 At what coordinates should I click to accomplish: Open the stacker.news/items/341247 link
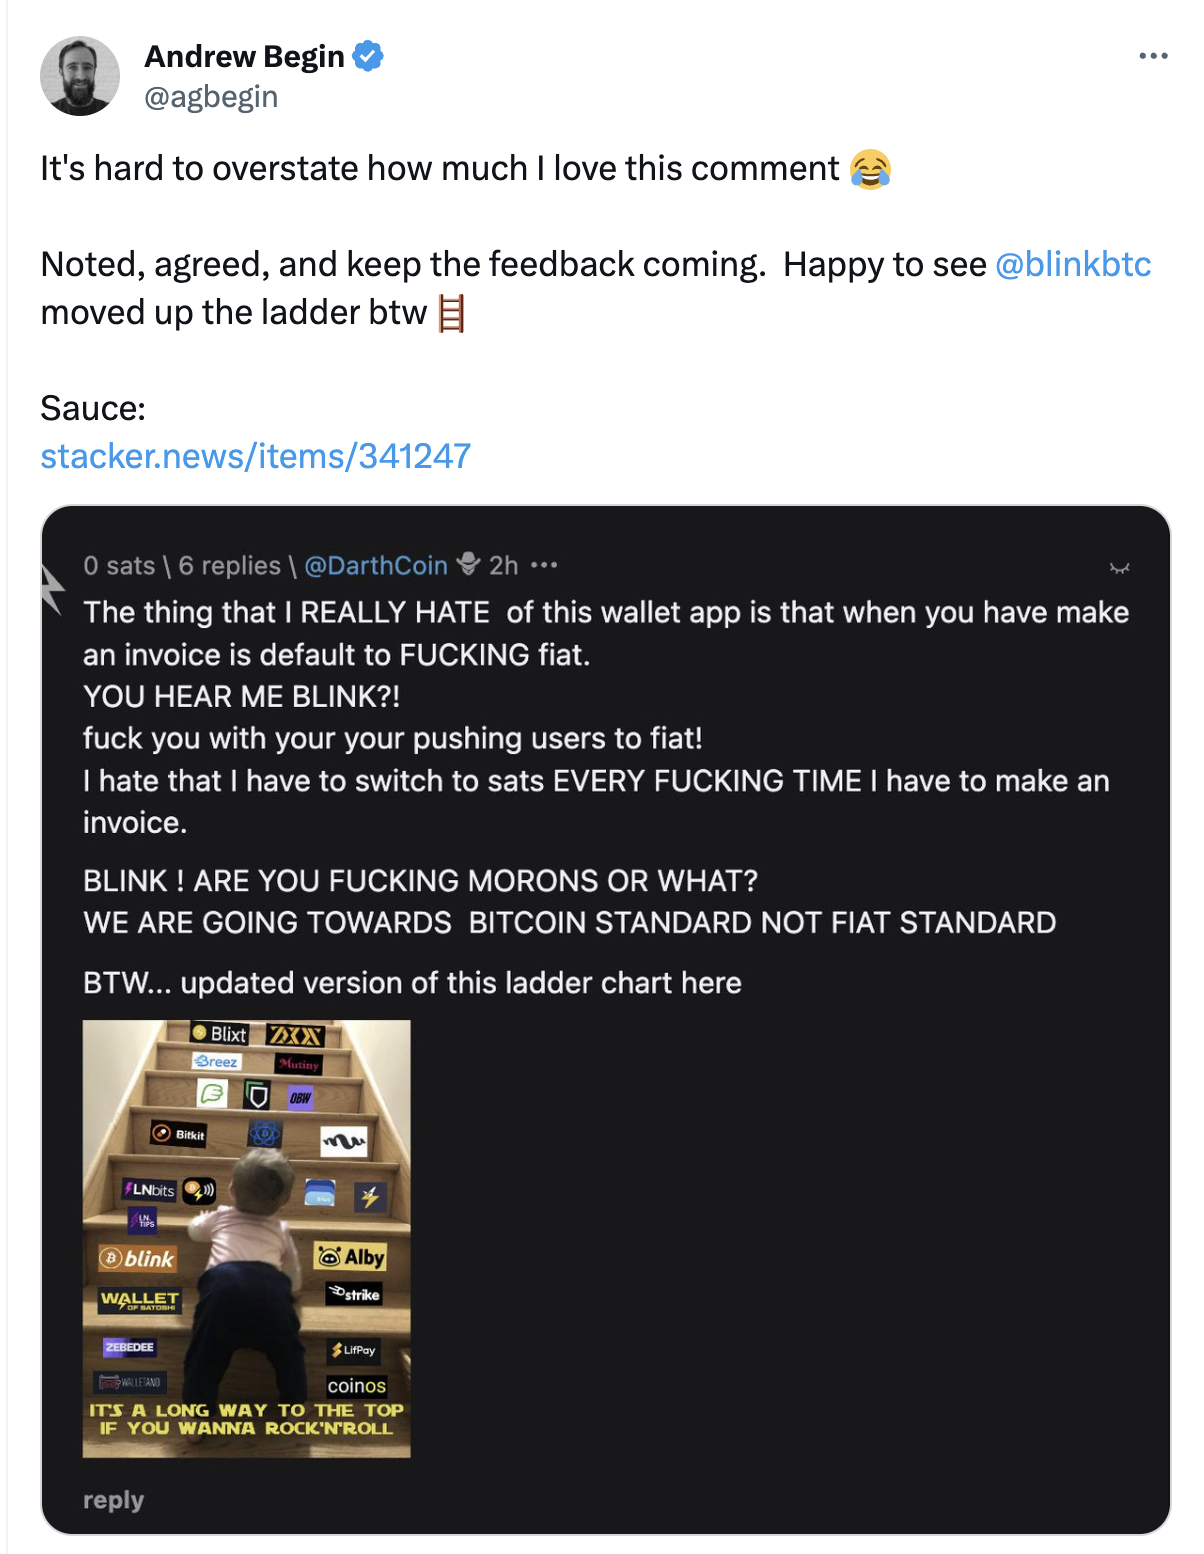(255, 456)
